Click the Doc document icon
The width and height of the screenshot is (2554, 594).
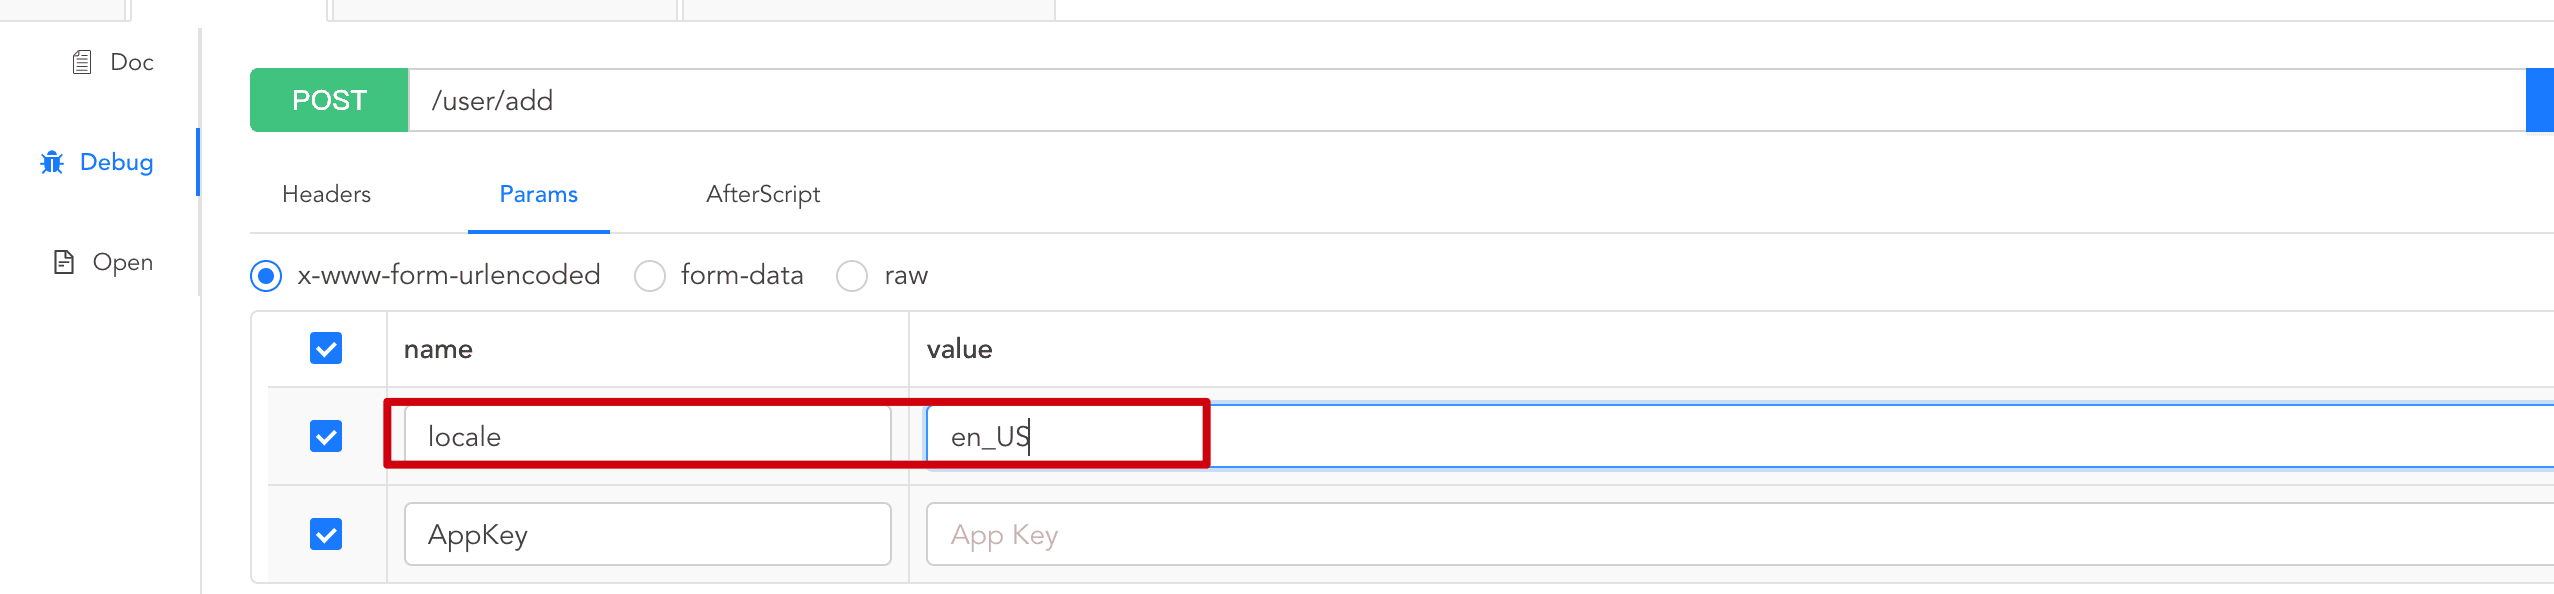[x=82, y=62]
